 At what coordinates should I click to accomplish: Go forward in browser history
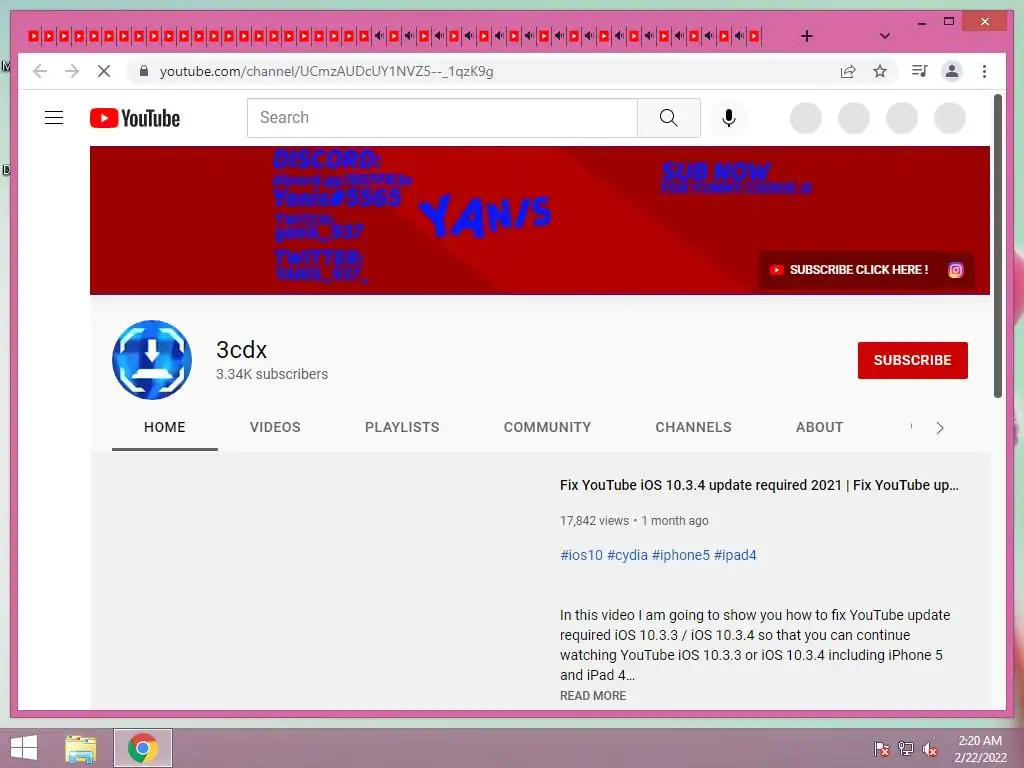72,71
